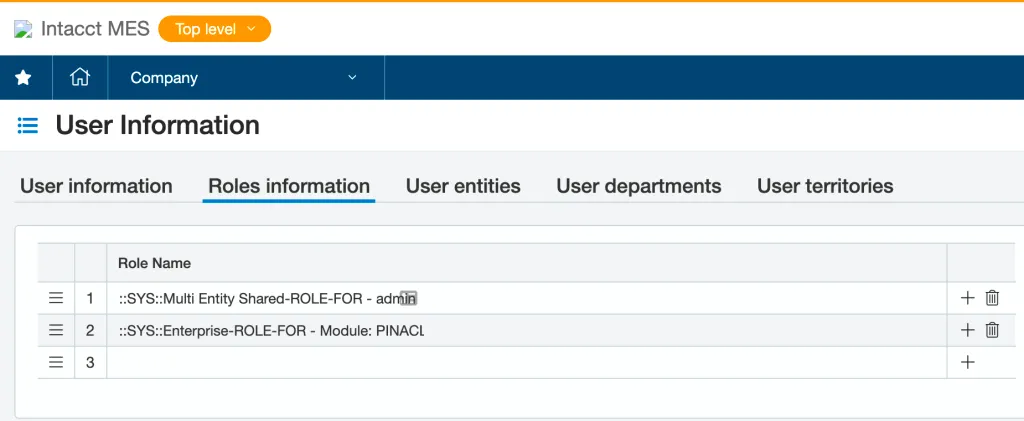This screenshot has height=421, width=1024.
Task: Delete role row 1 with trash icon
Action: click(992, 298)
